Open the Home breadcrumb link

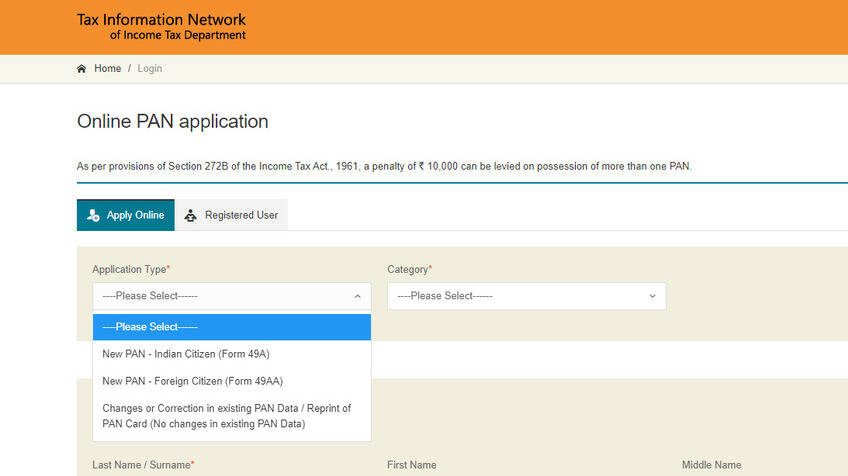tap(107, 69)
